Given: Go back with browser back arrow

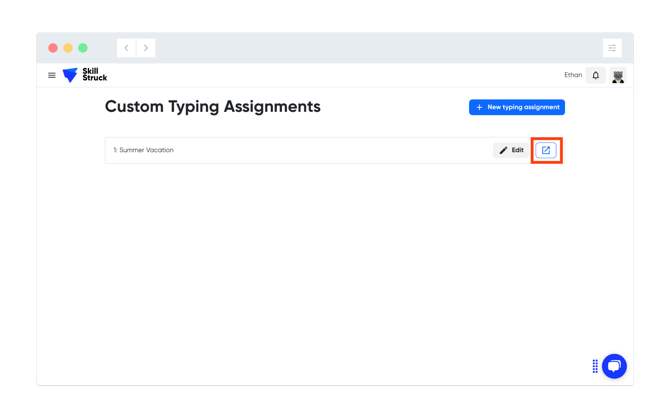Looking at the screenshot, I should coord(127,48).
